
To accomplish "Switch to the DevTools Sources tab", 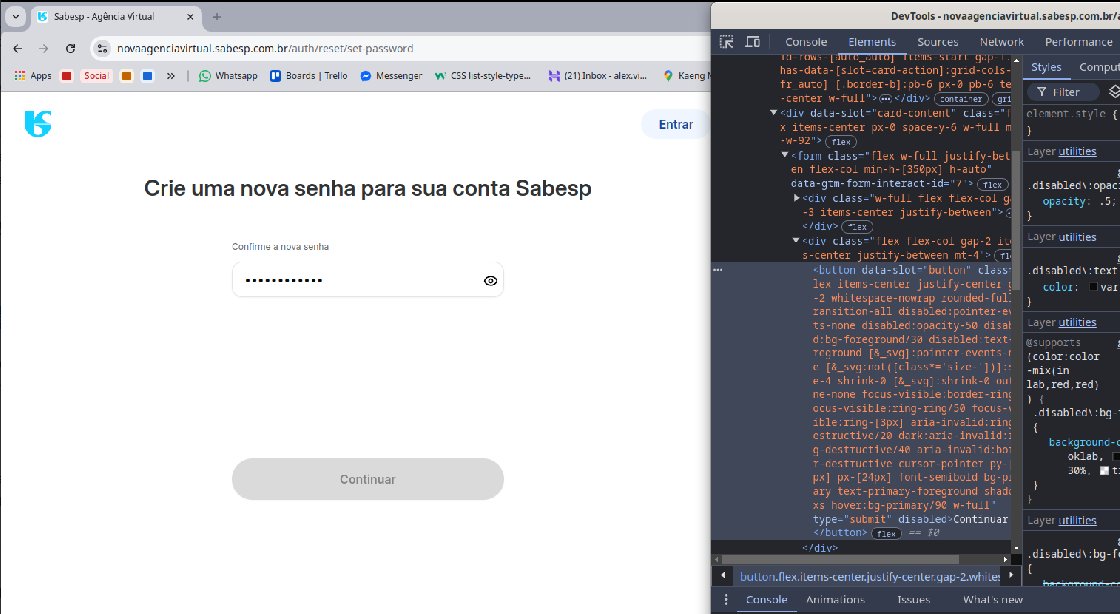I will 937,42.
